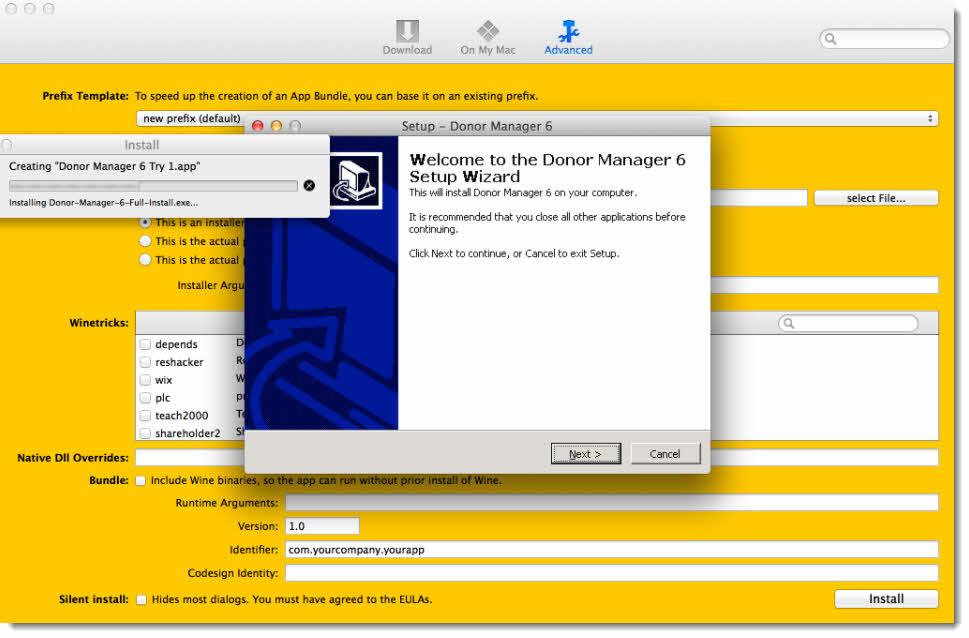Open the Prefix Template dropdown
The height and width of the screenshot is (638, 969).
[x=536, y=118]
